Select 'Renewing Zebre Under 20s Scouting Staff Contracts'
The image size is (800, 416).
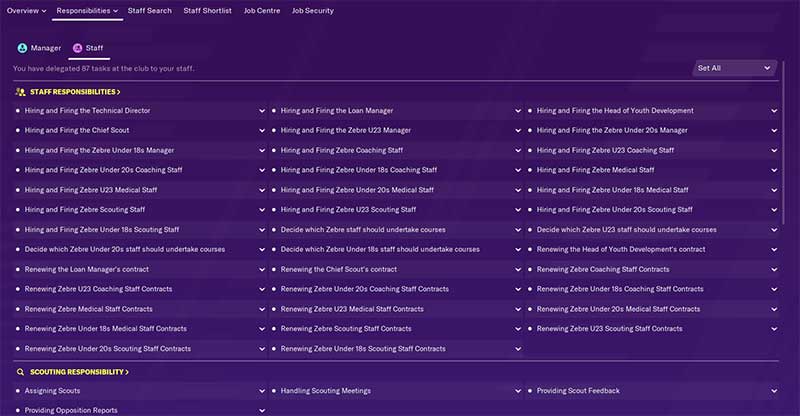click(x=108, y=349)
